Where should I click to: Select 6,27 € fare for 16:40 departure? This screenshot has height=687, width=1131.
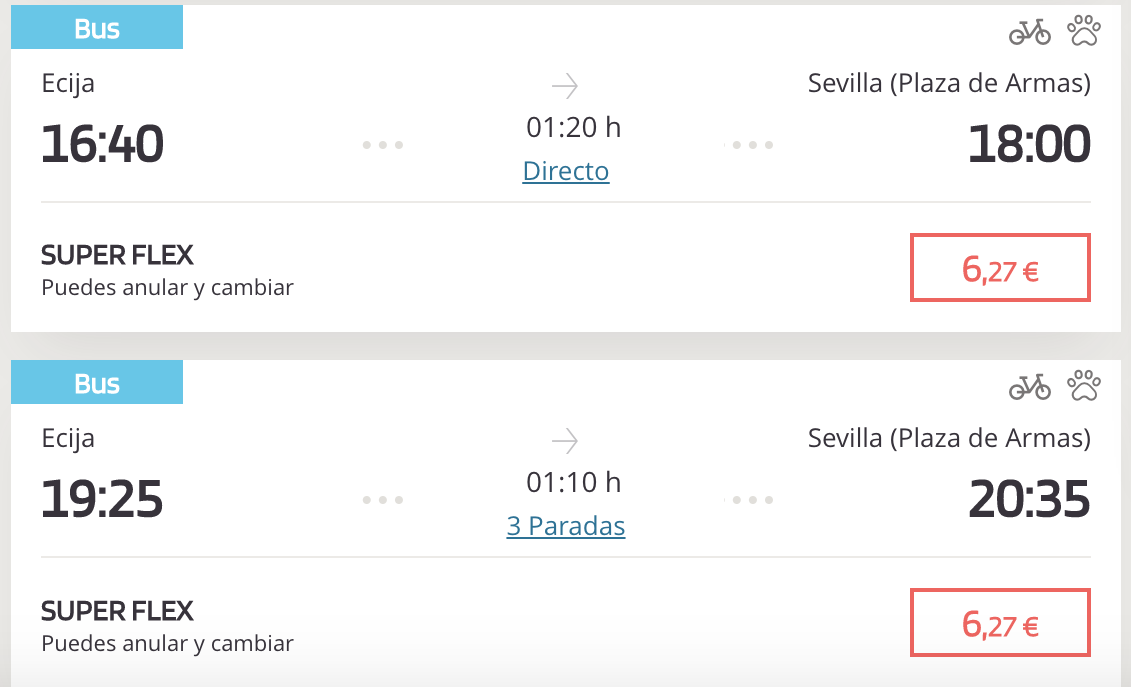[1000, 268]
